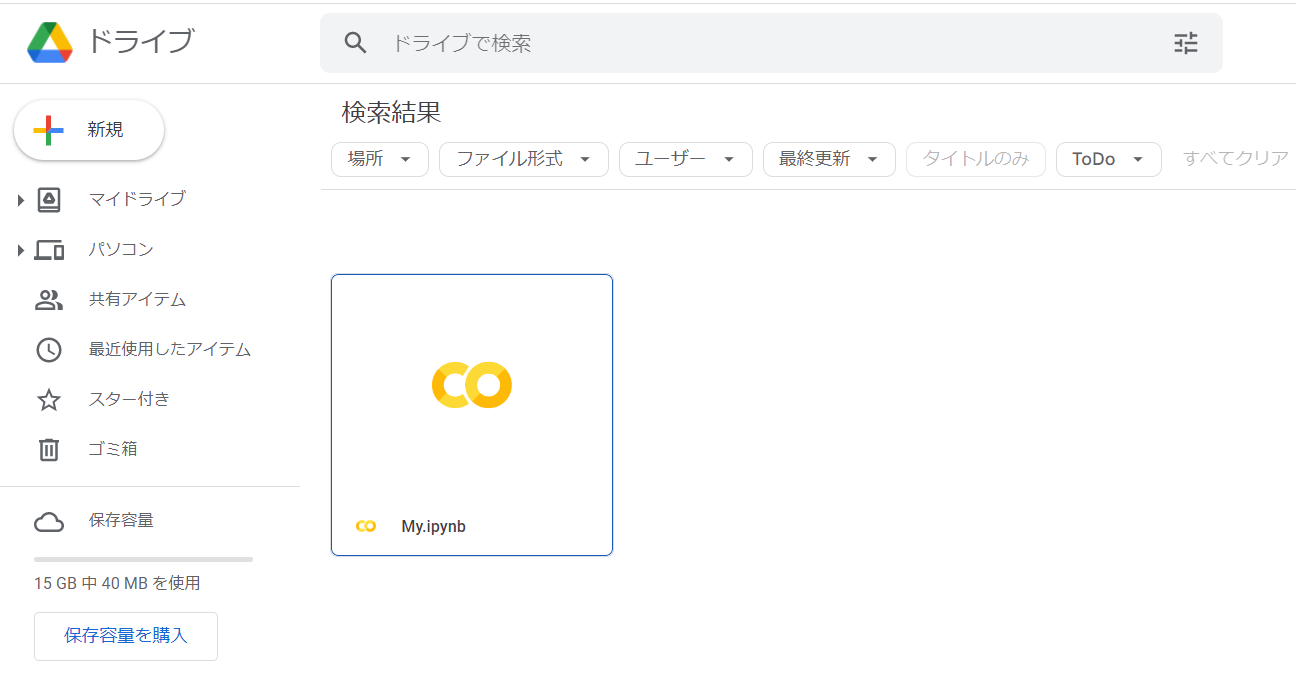Click the 新規 new button
The width and height of the screenshot is (1296, 696).
89,130
